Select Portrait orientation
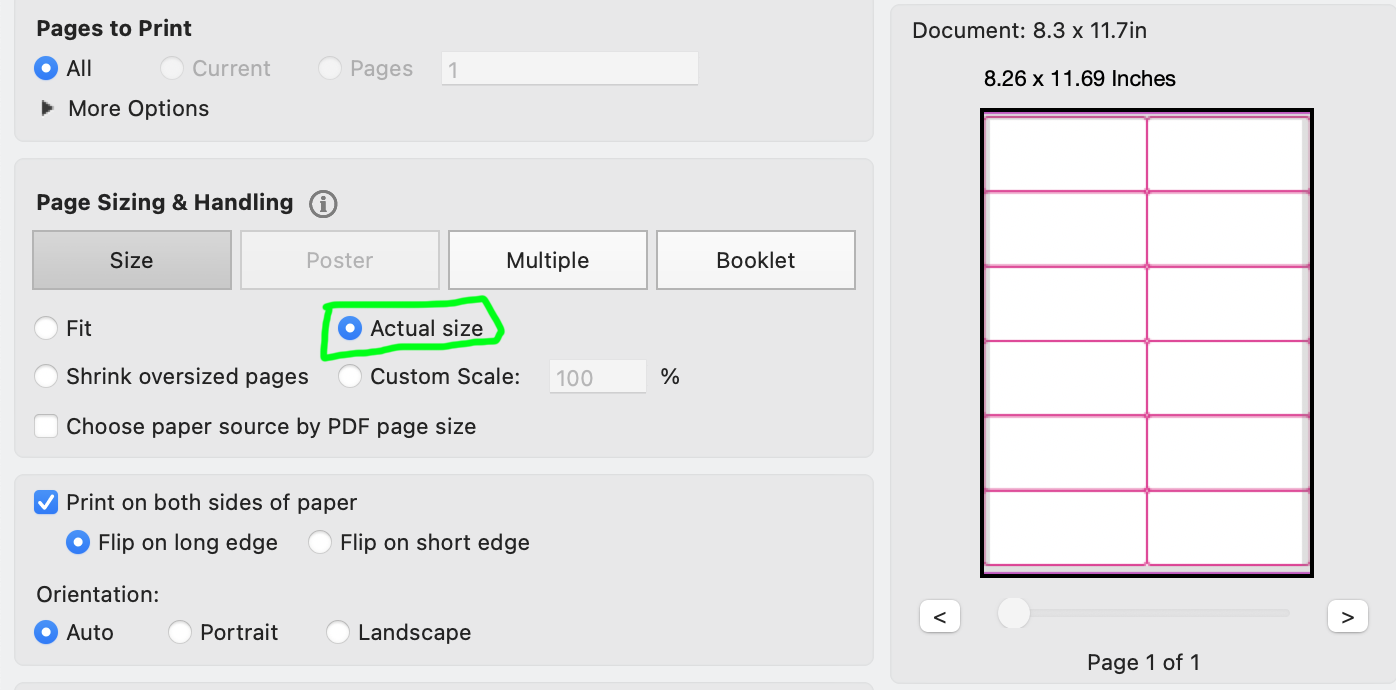This screenshot has height=690, width=1396. pyautogui.click(x=180, y=632)
